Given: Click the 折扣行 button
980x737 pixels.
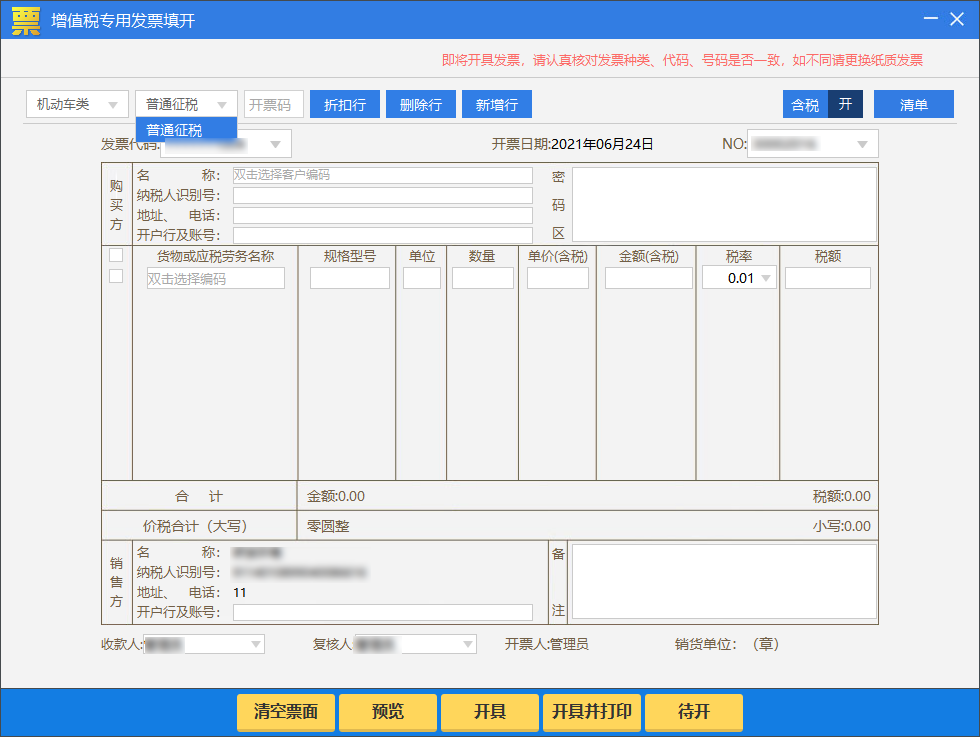Looking at the screenshot, I should pos(345,104).
